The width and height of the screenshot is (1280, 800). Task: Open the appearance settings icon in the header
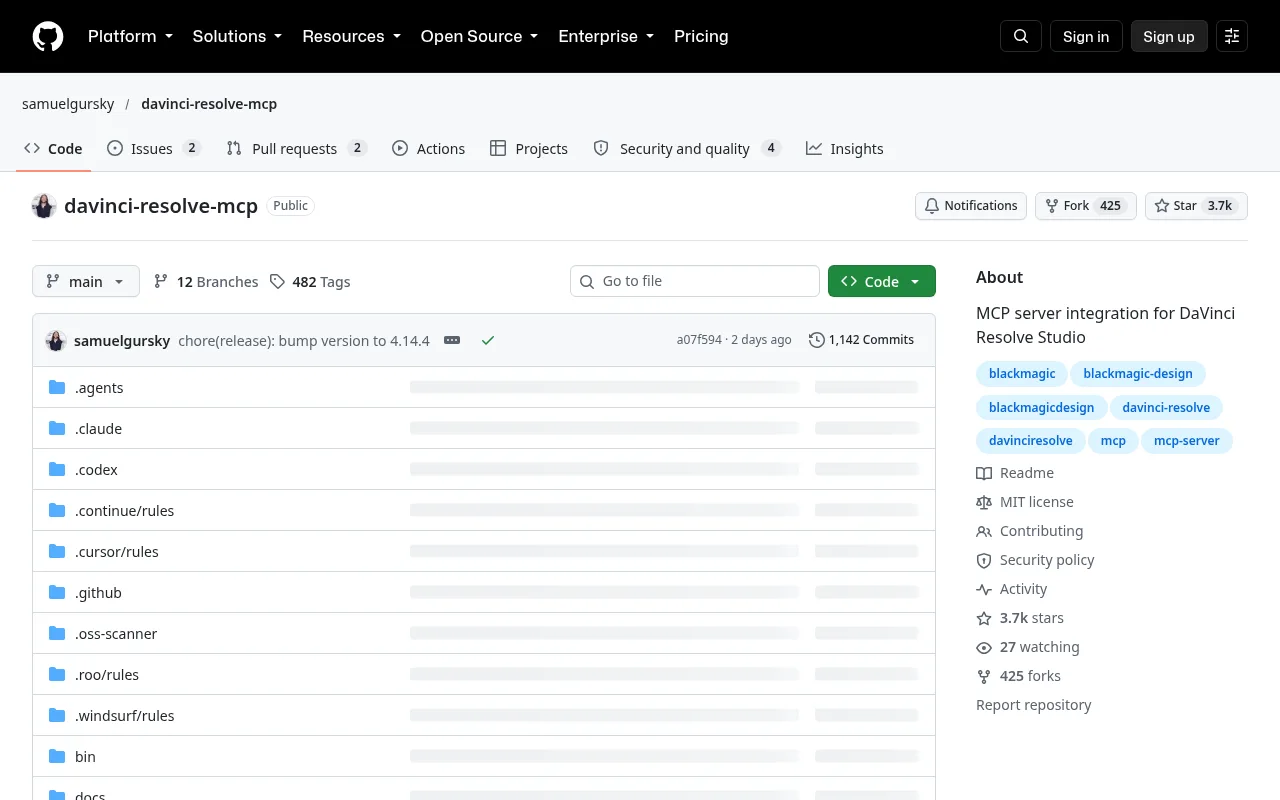(x=1232, y=36)
